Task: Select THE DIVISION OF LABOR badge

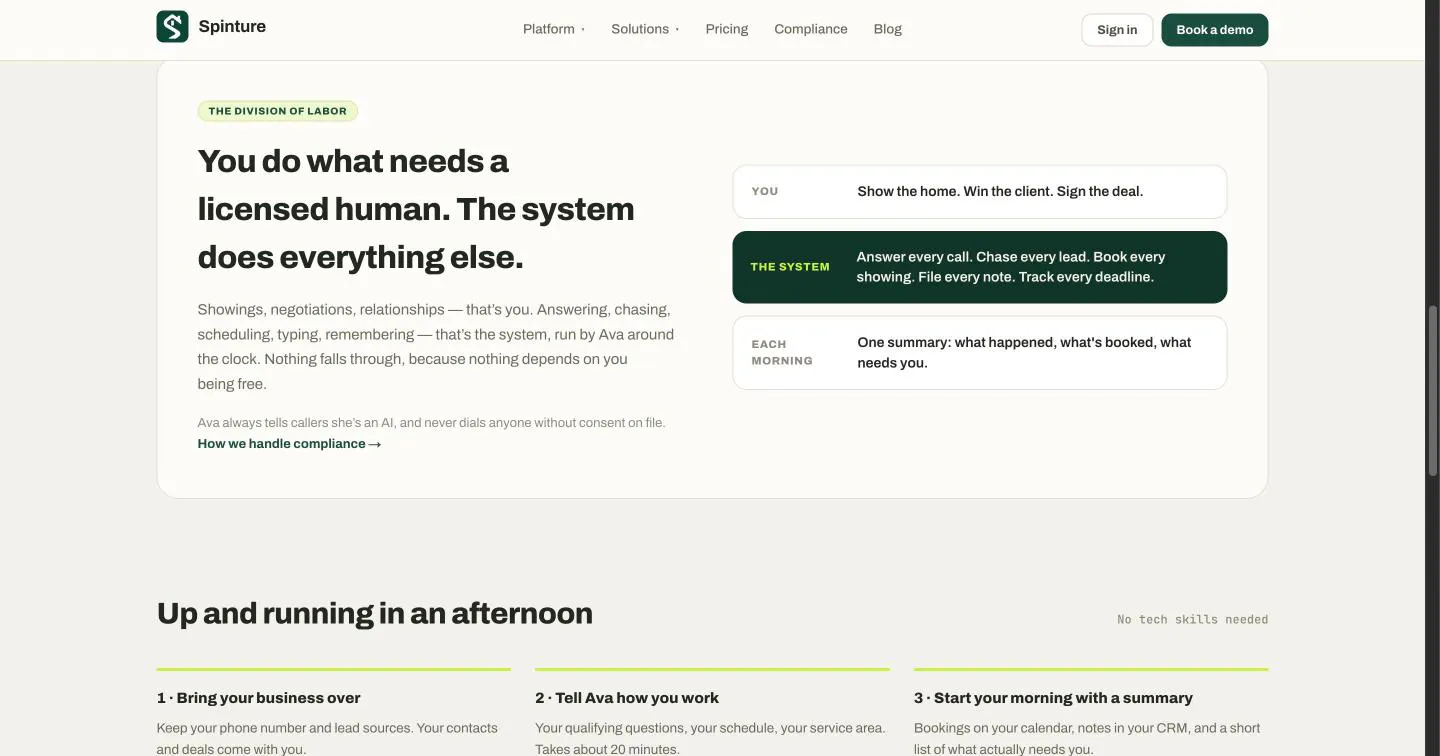Action: (278, 111)
